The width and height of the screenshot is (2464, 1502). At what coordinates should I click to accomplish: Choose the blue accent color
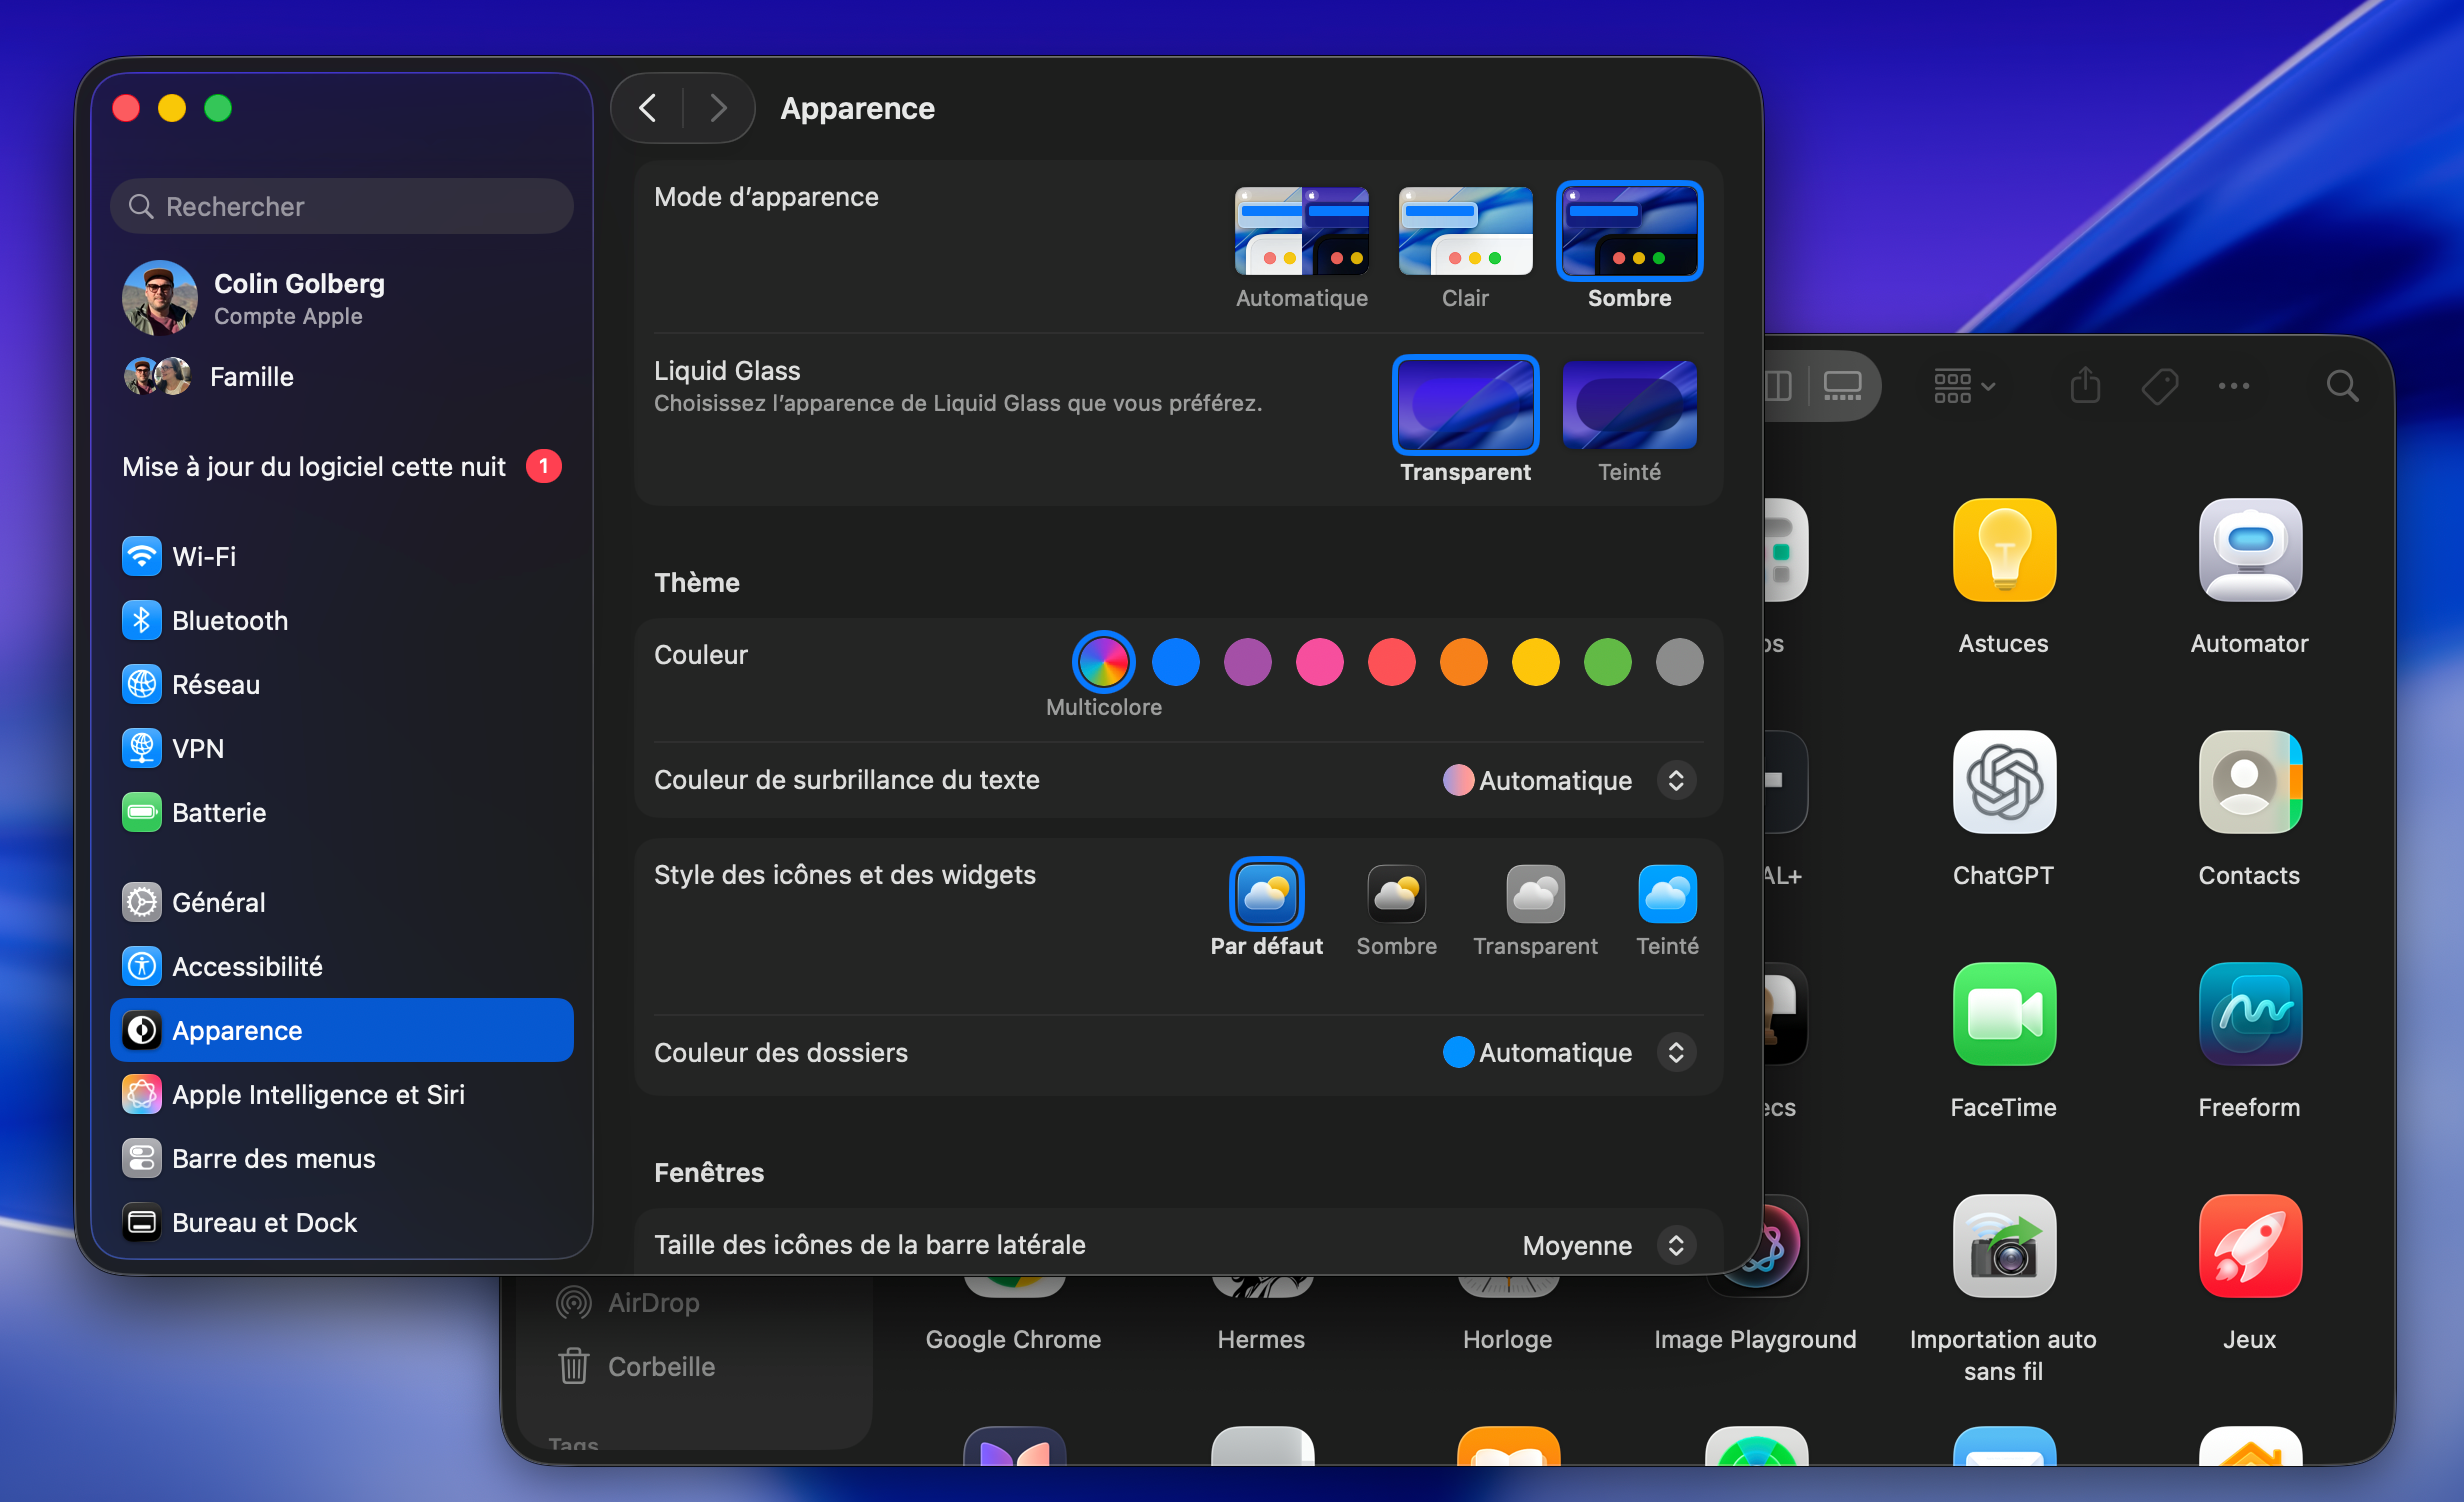[x=1175, y=661]
